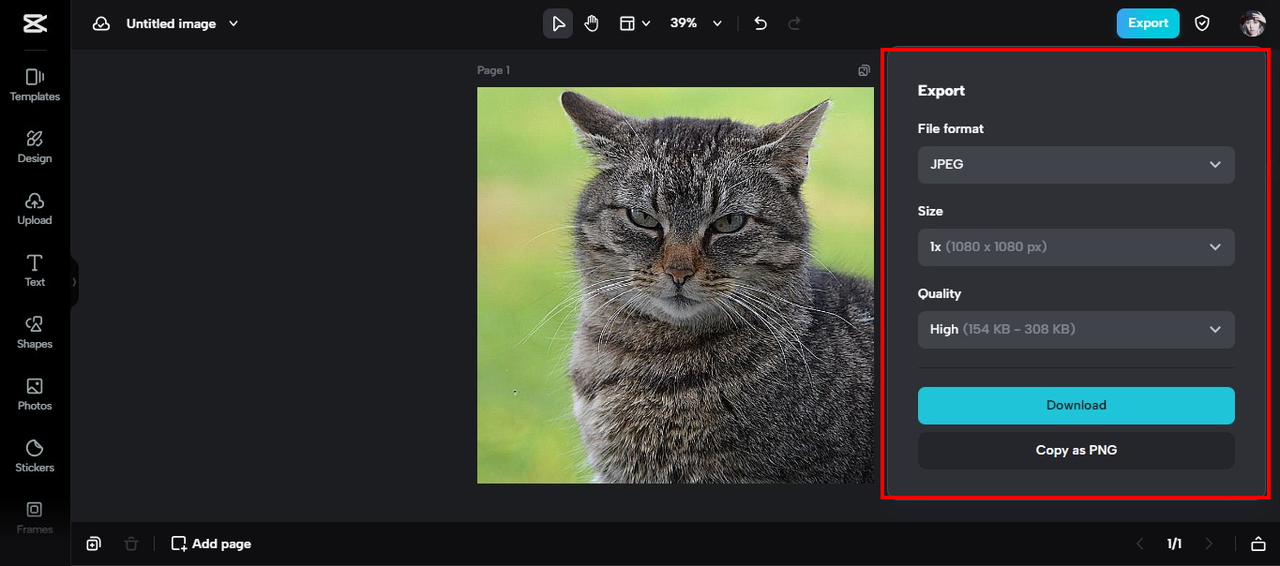Image resolution: width=1280 pixels, height=566 pixels.
Task: Open the Templates sidebar tab
Action: point(35,84)
